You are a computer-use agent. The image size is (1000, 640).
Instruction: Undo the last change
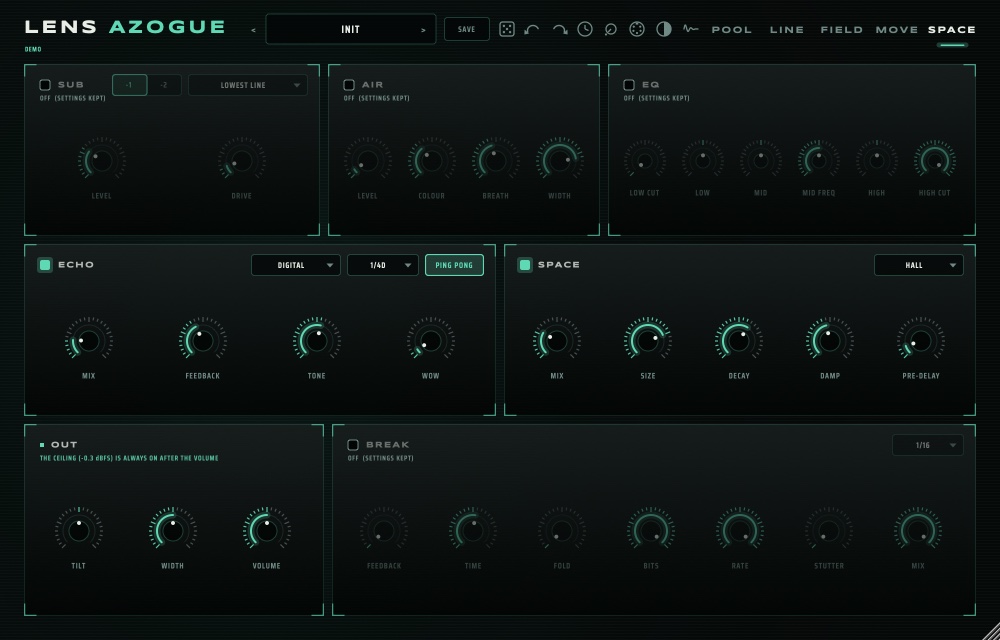point(532,29)
